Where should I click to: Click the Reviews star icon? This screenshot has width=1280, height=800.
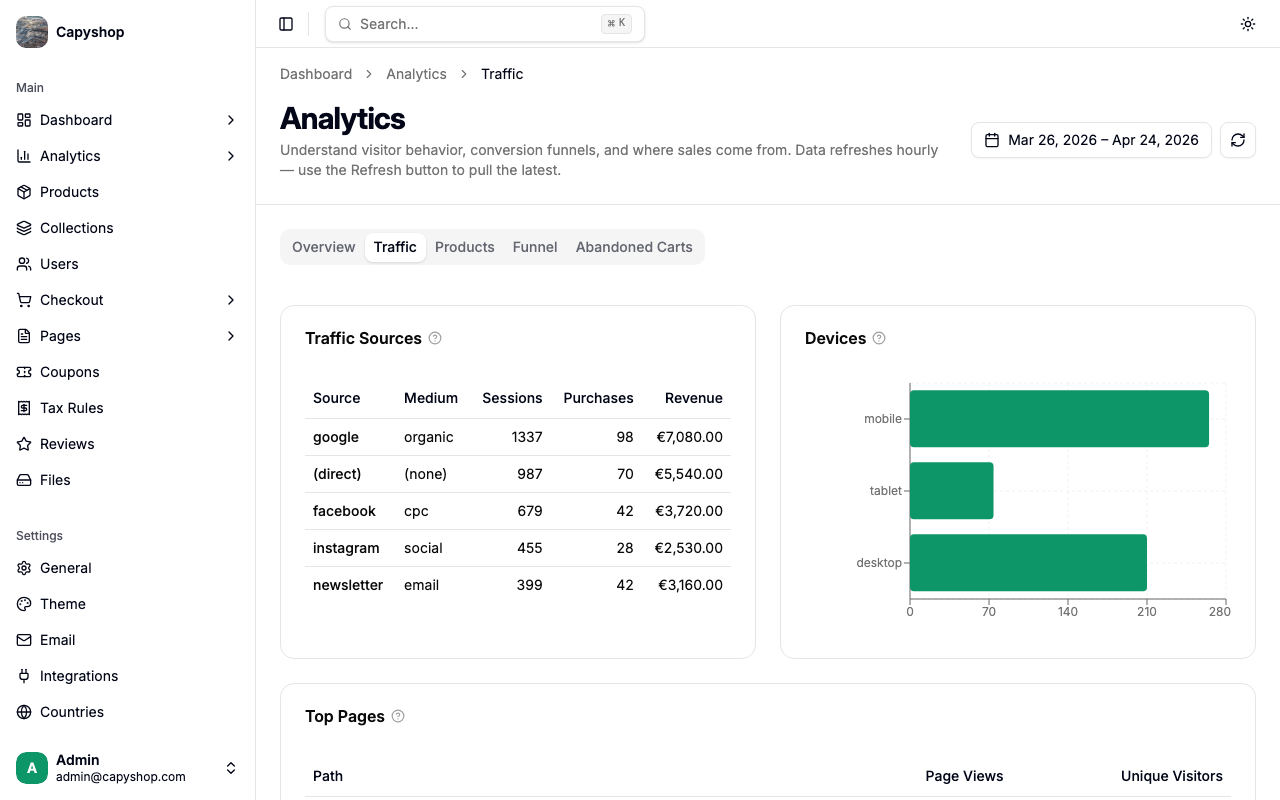pyautogui.click(x=24, y=444)
